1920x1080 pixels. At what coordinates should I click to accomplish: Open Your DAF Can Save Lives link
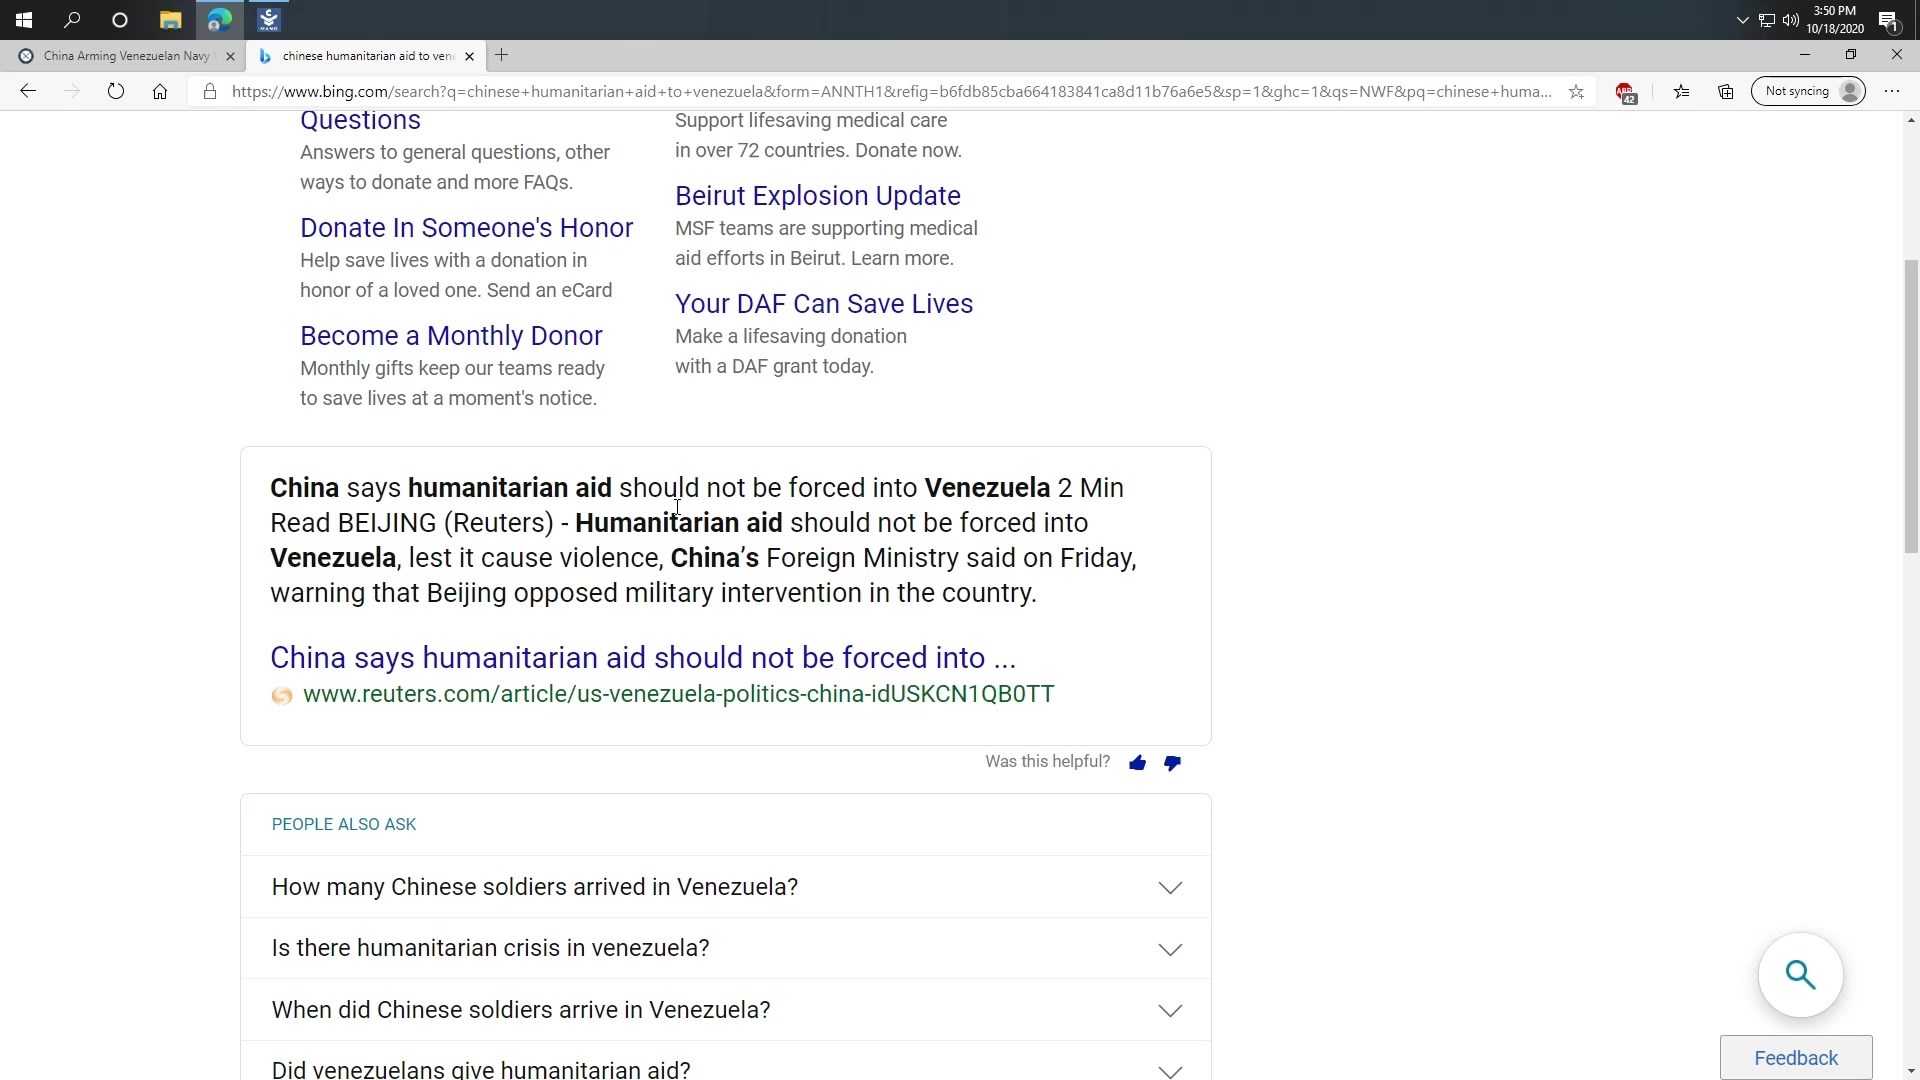point(823,304)
